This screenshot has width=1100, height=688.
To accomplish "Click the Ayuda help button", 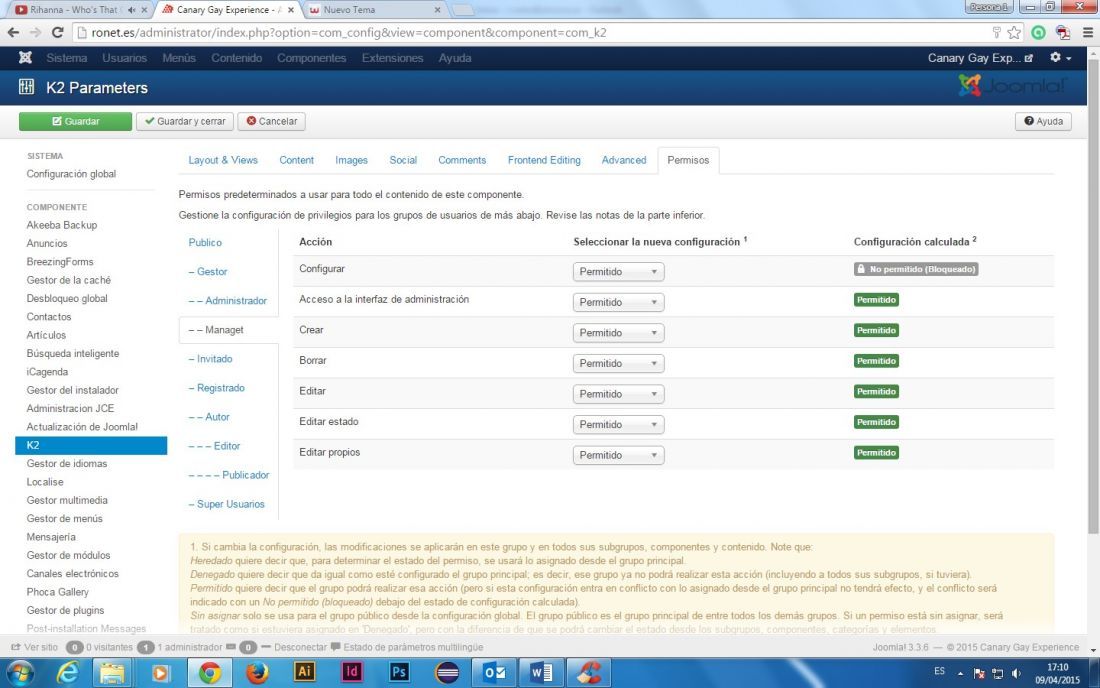I will [x=1043, y=121].
